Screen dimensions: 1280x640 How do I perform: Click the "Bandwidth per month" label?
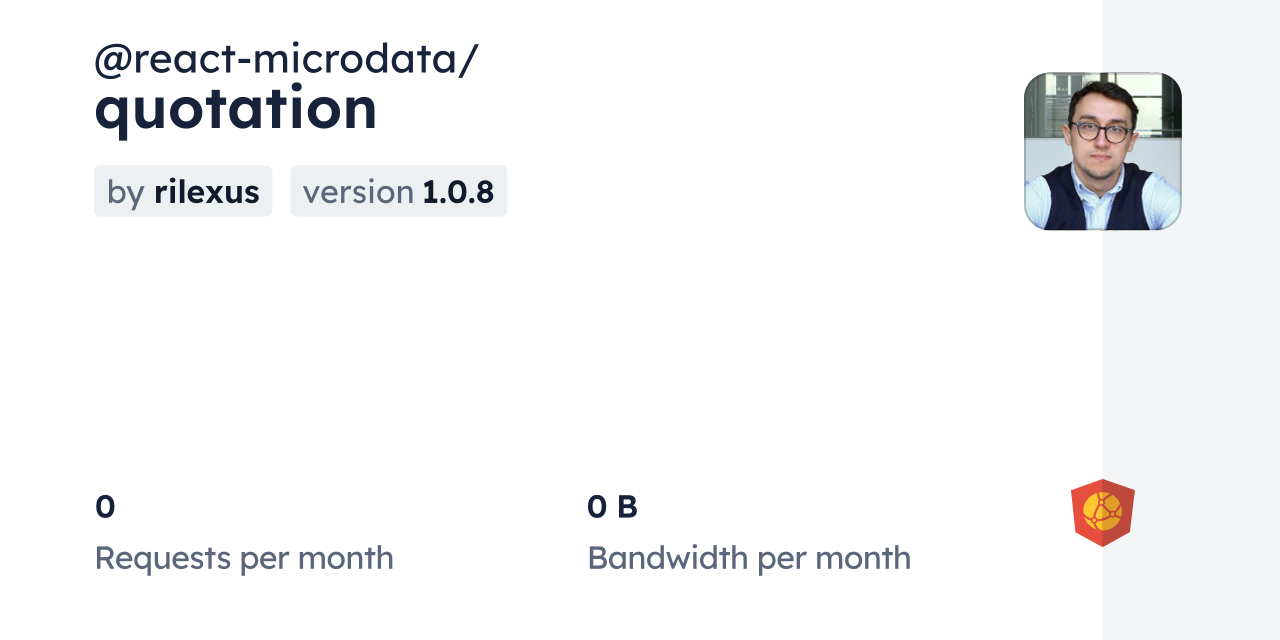point(749,558)
